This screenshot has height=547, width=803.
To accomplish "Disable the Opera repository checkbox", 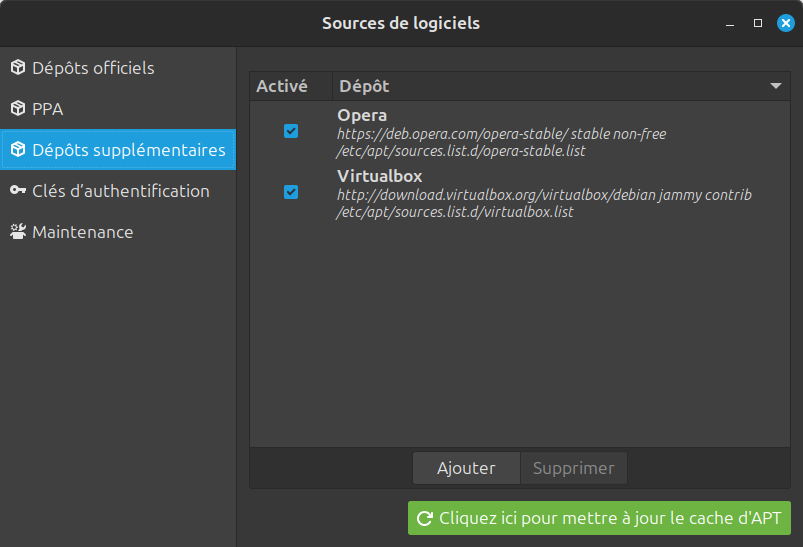I will (291, 131).
